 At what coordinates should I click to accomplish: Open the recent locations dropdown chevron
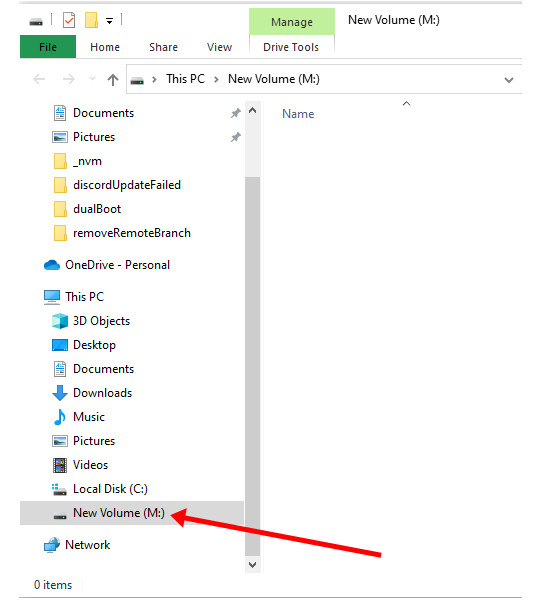[92, 79]
